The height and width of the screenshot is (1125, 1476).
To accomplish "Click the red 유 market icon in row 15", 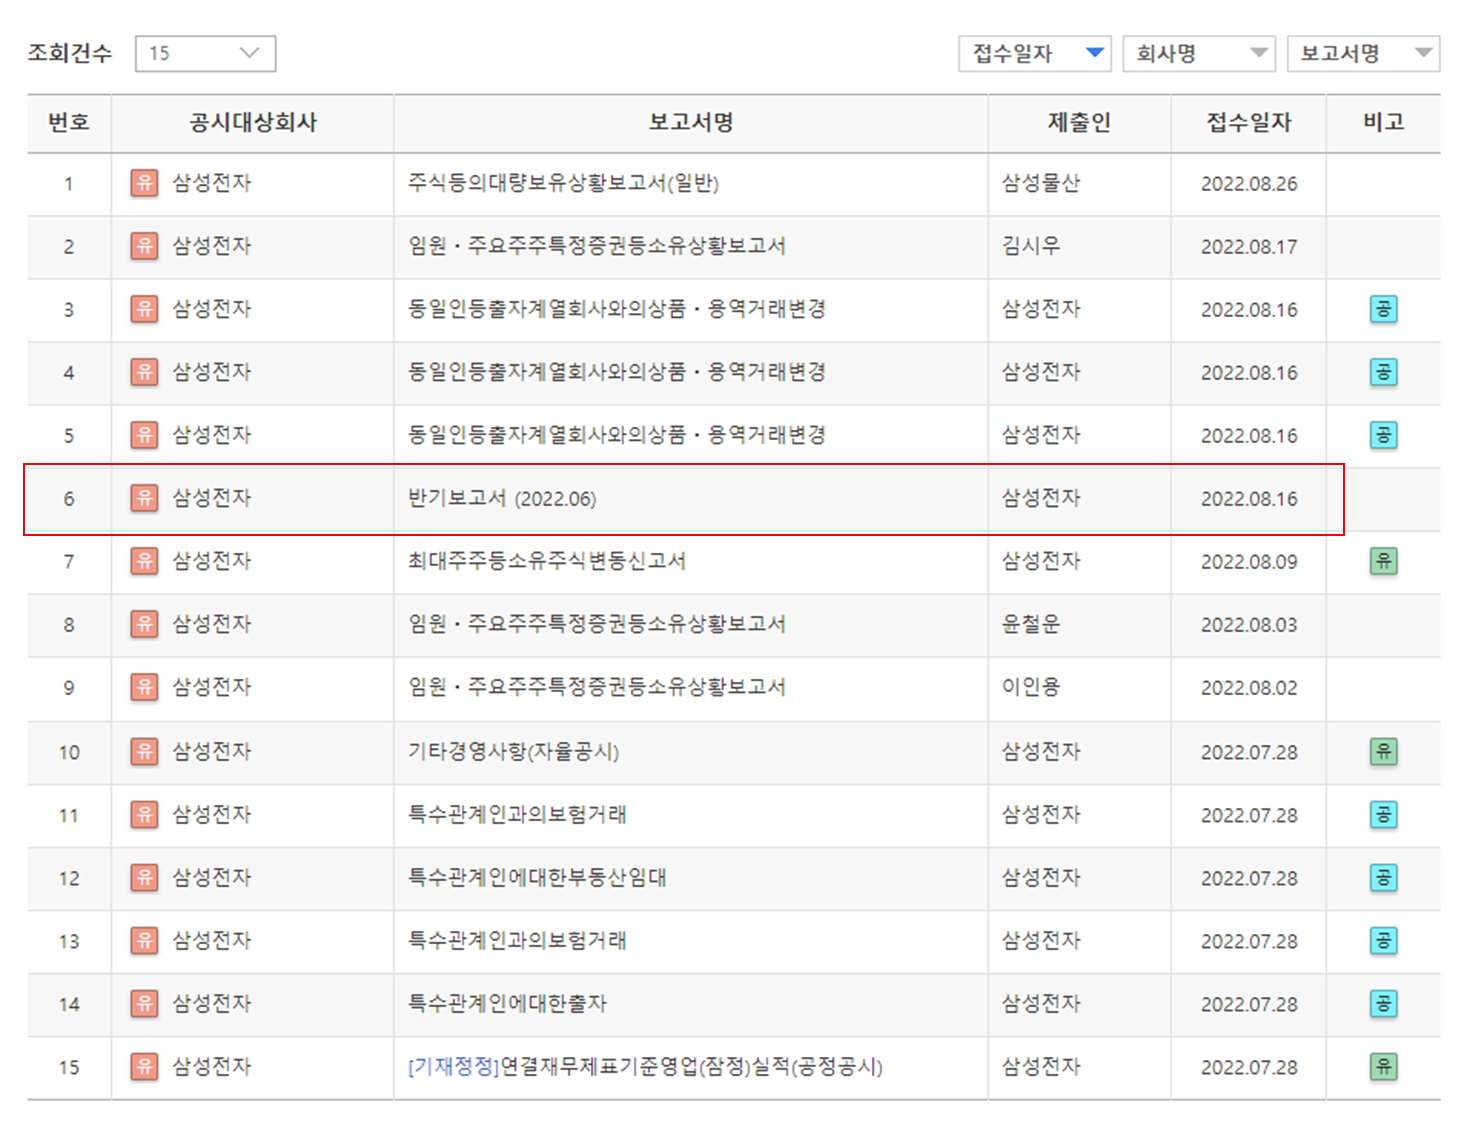I will point(145,1067).
